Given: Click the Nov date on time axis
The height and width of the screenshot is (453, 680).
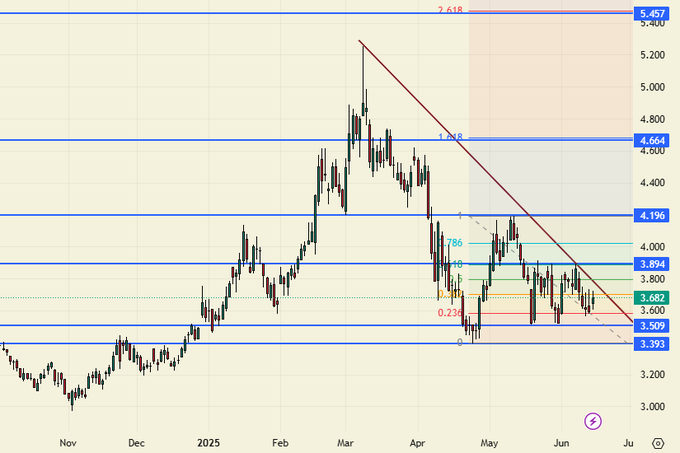Looking at the screenshot, I should point(67,442).
